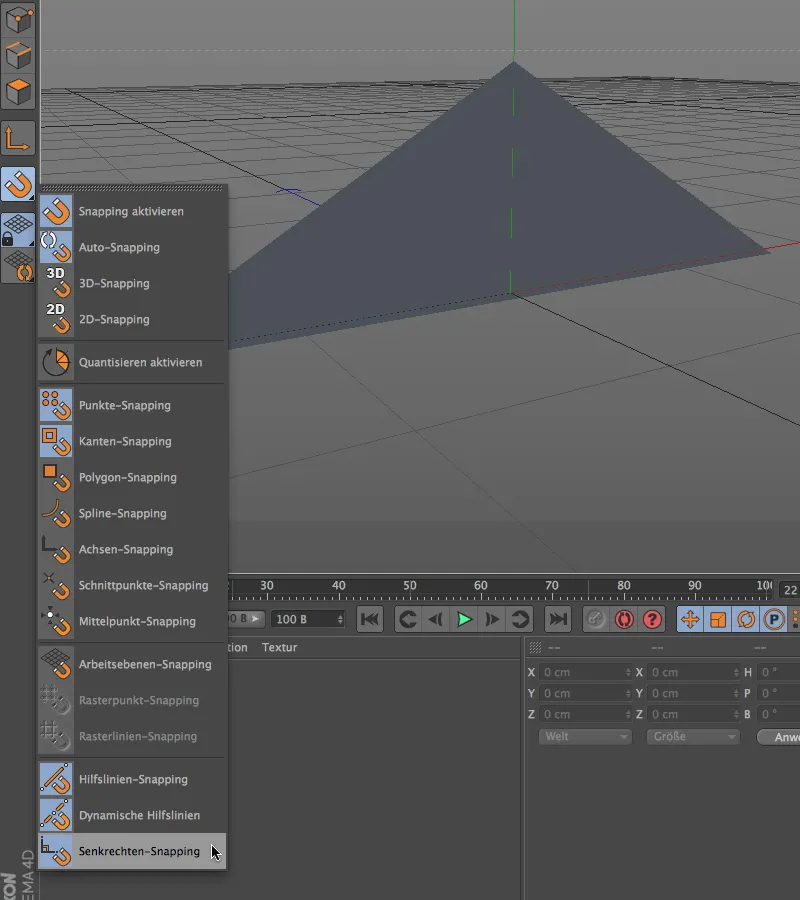
Task: Choose 2D-Snapping entry
Action: click(132, 320)
